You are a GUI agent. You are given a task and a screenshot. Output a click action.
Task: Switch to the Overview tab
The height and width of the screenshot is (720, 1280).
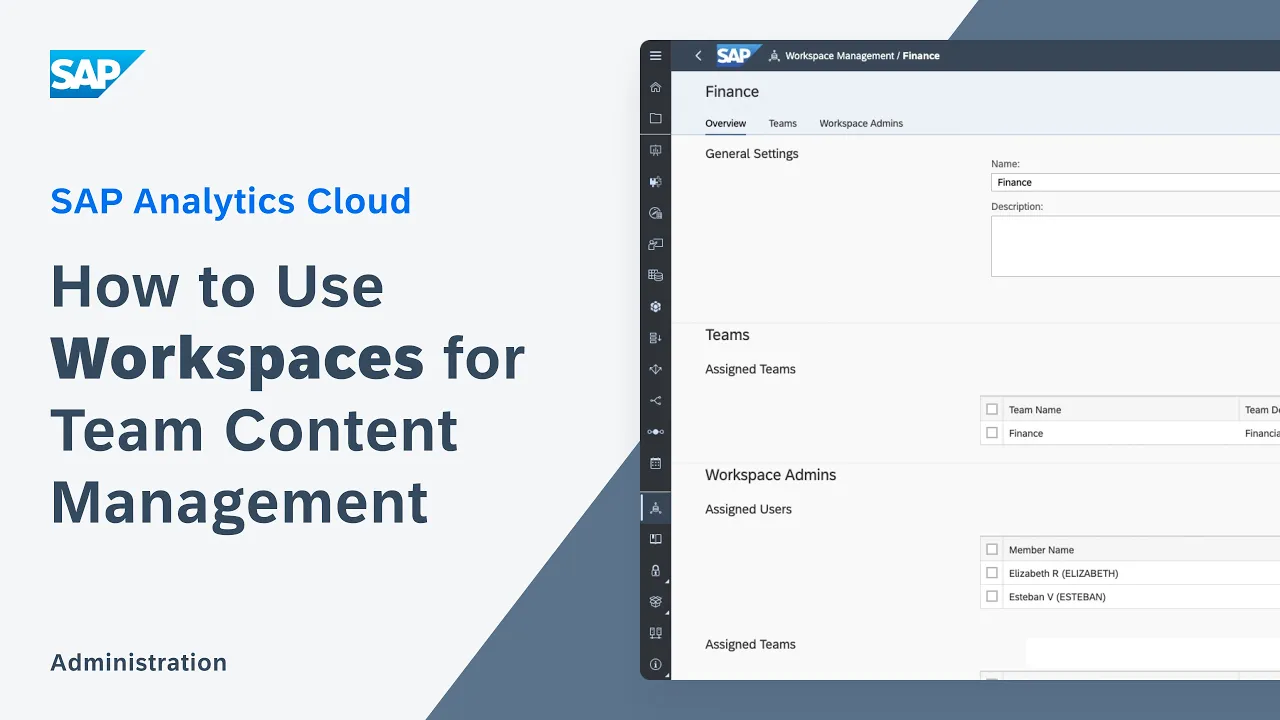point(726,123)
